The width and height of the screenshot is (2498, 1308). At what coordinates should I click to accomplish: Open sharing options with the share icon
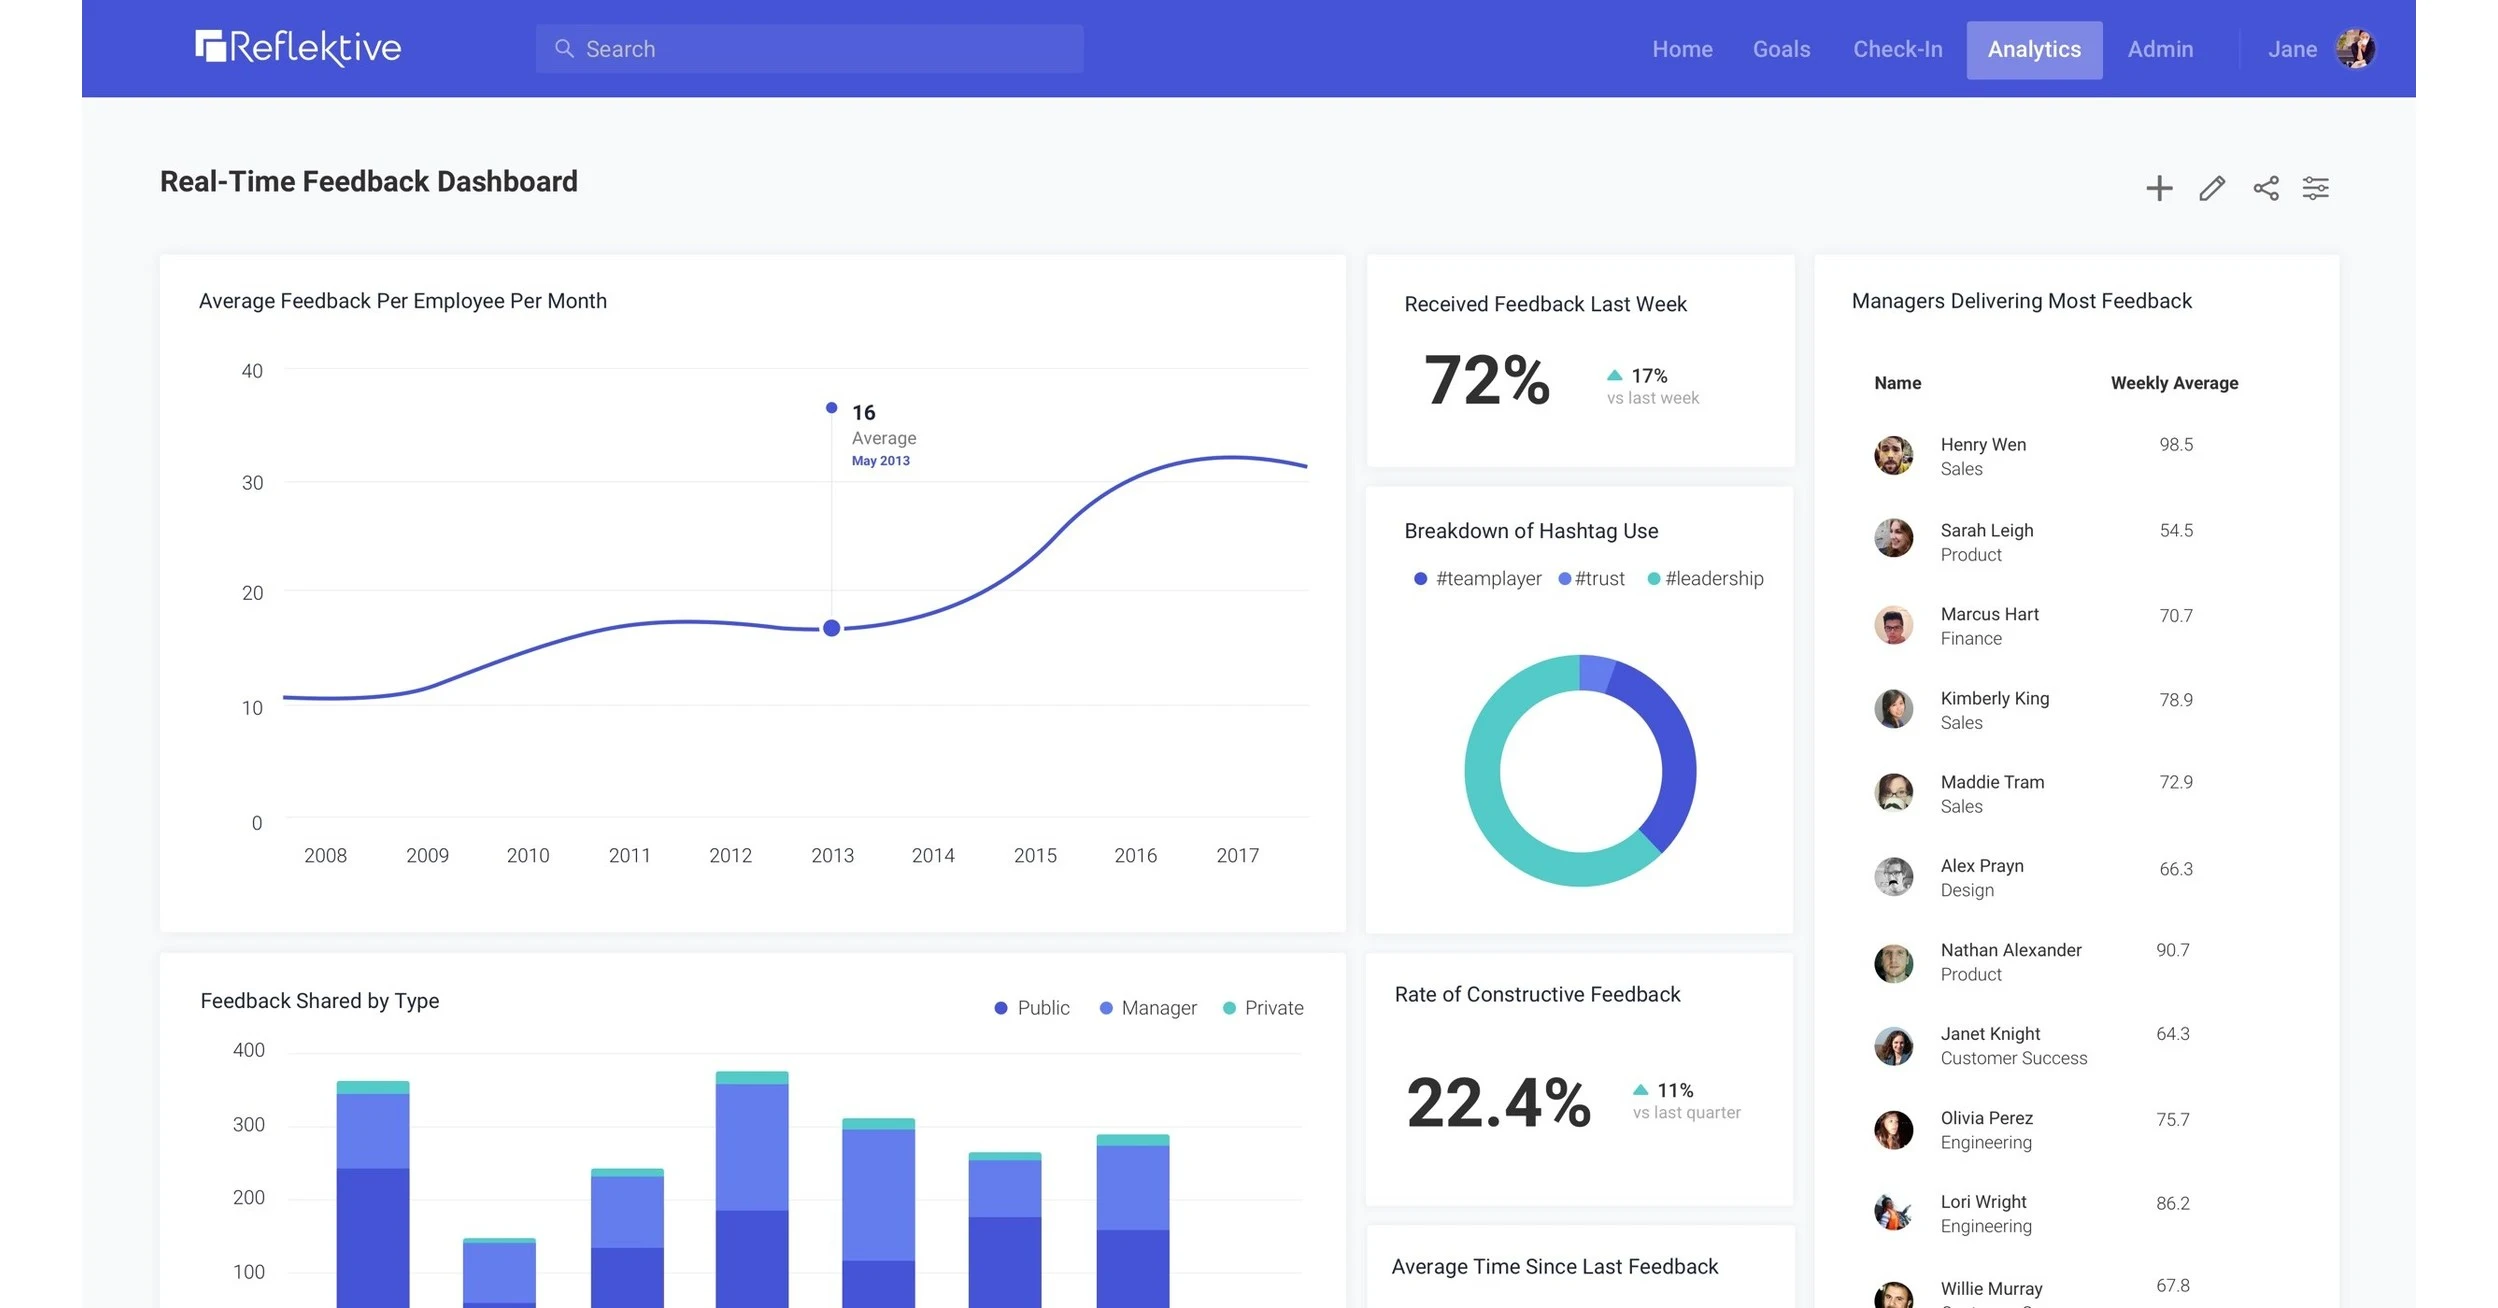[2265, 187]
